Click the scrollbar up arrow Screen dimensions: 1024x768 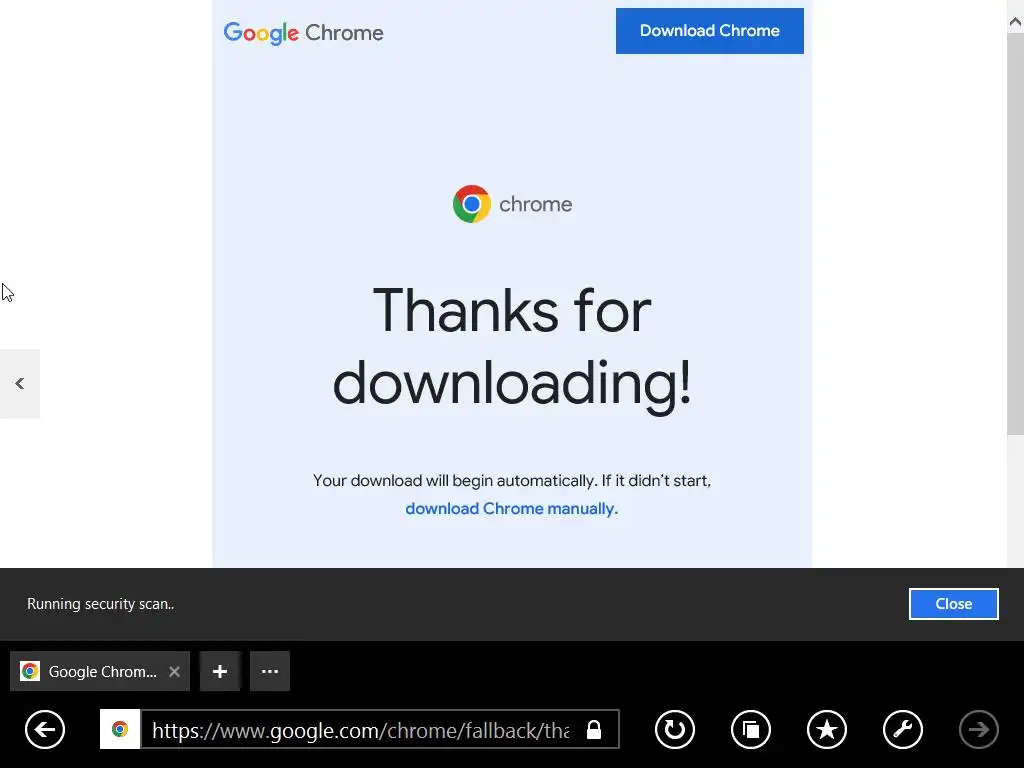1015,22
